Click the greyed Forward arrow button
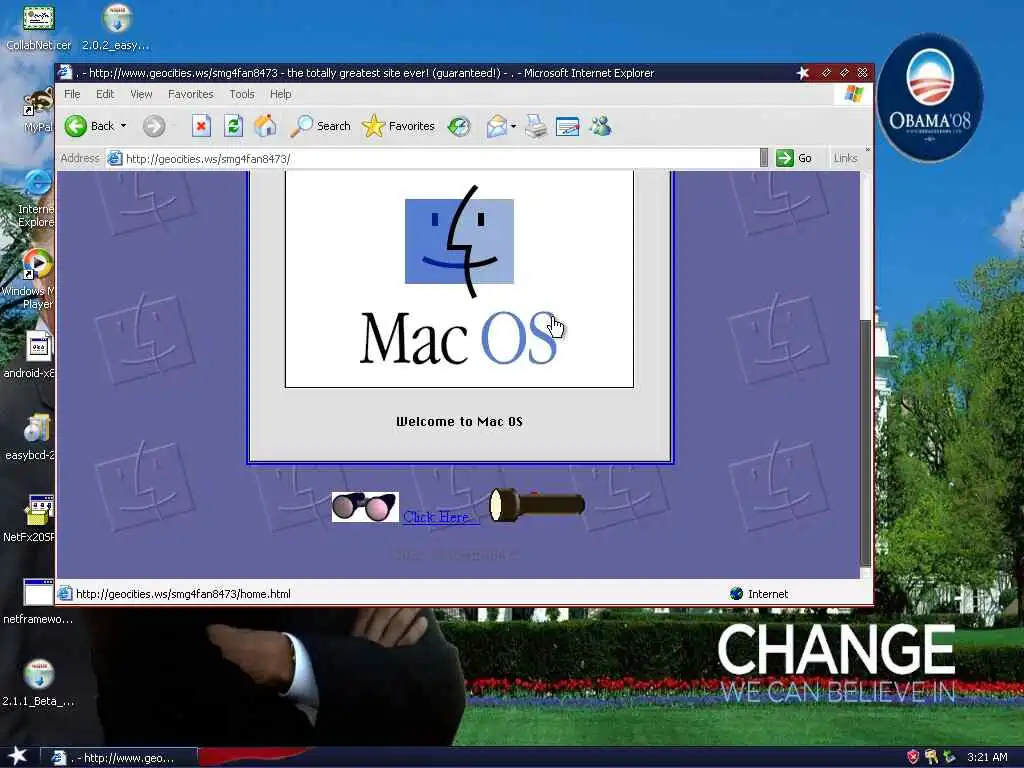 [x=154, y=126]
